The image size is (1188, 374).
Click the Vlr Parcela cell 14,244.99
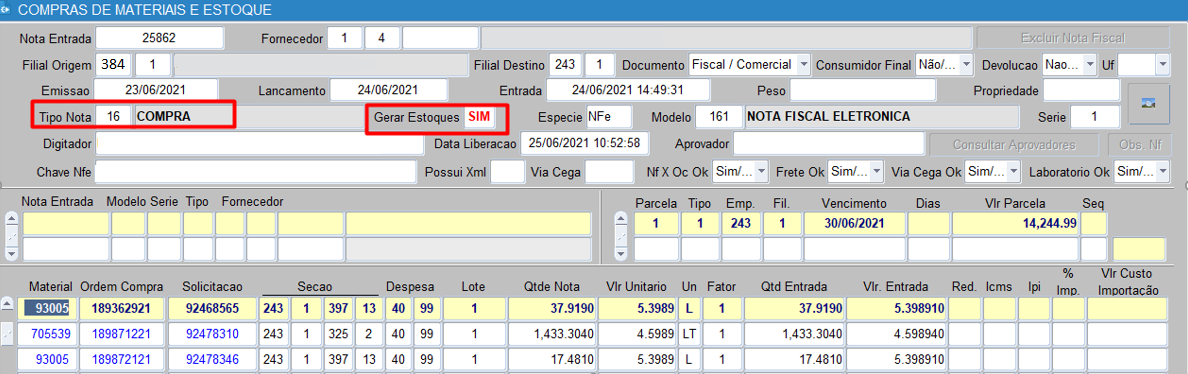pyautogui.click(x=1016, y=224)
